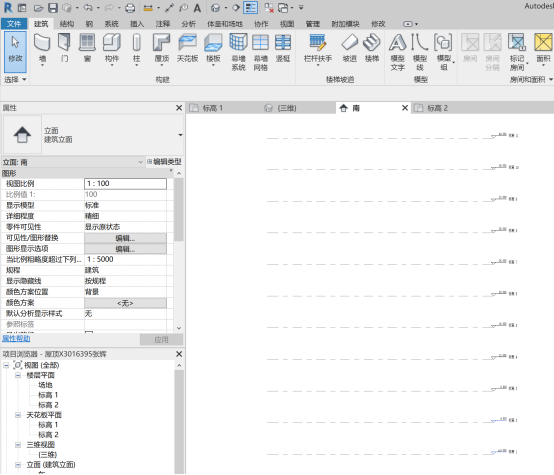Select the 天花板 (Ceiling) tool
The image size is (554, 475).
tap(187, 48)
